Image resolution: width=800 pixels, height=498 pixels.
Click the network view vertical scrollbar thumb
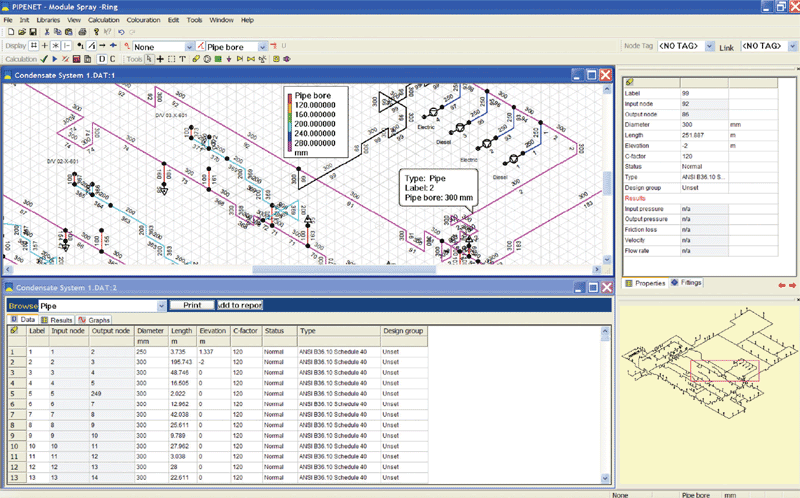(607, 183)
